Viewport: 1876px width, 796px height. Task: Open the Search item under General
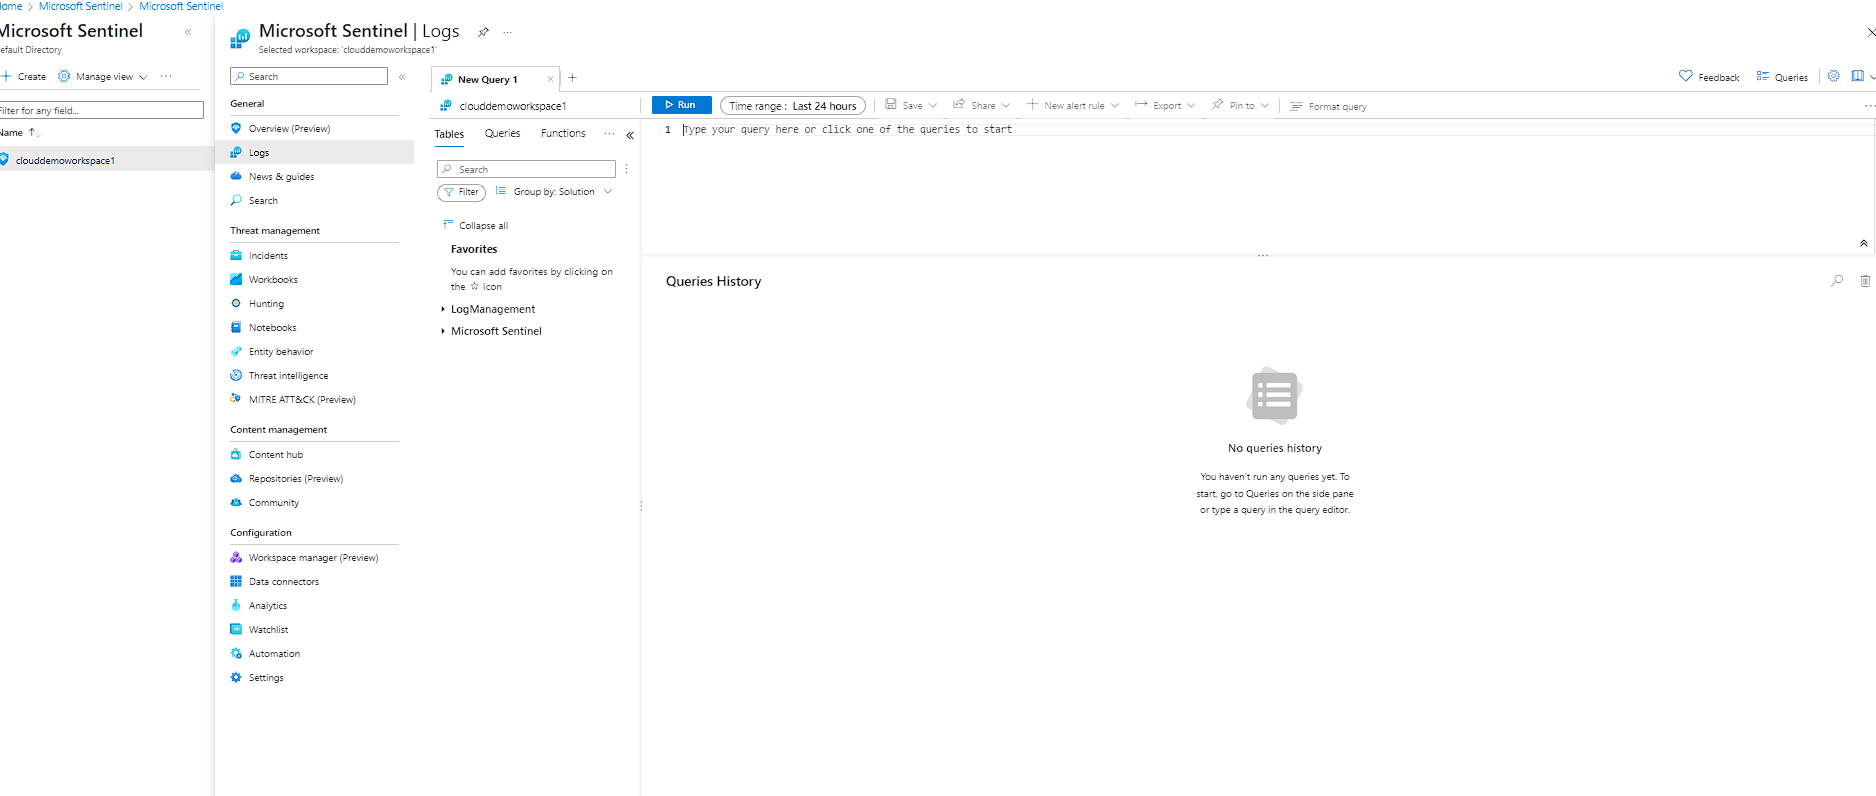pos(263,200)
